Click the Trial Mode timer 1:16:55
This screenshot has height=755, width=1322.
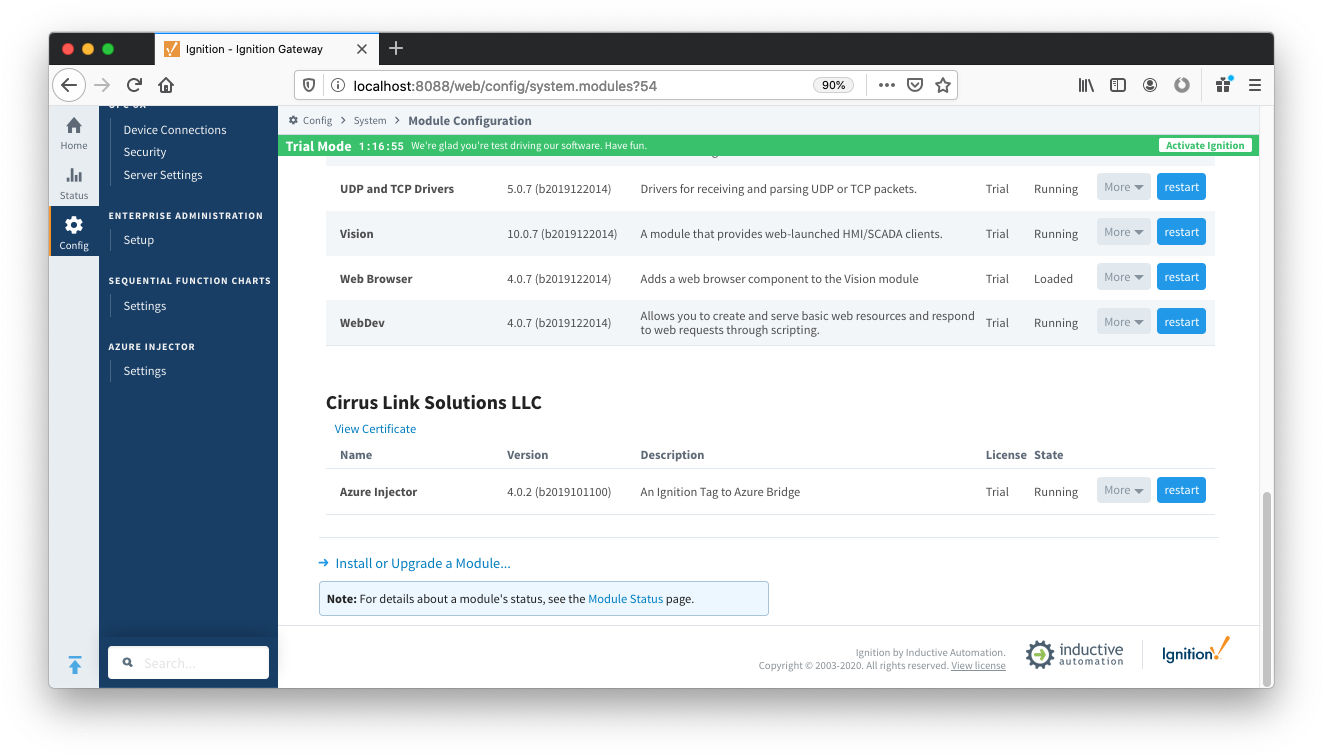381,146
